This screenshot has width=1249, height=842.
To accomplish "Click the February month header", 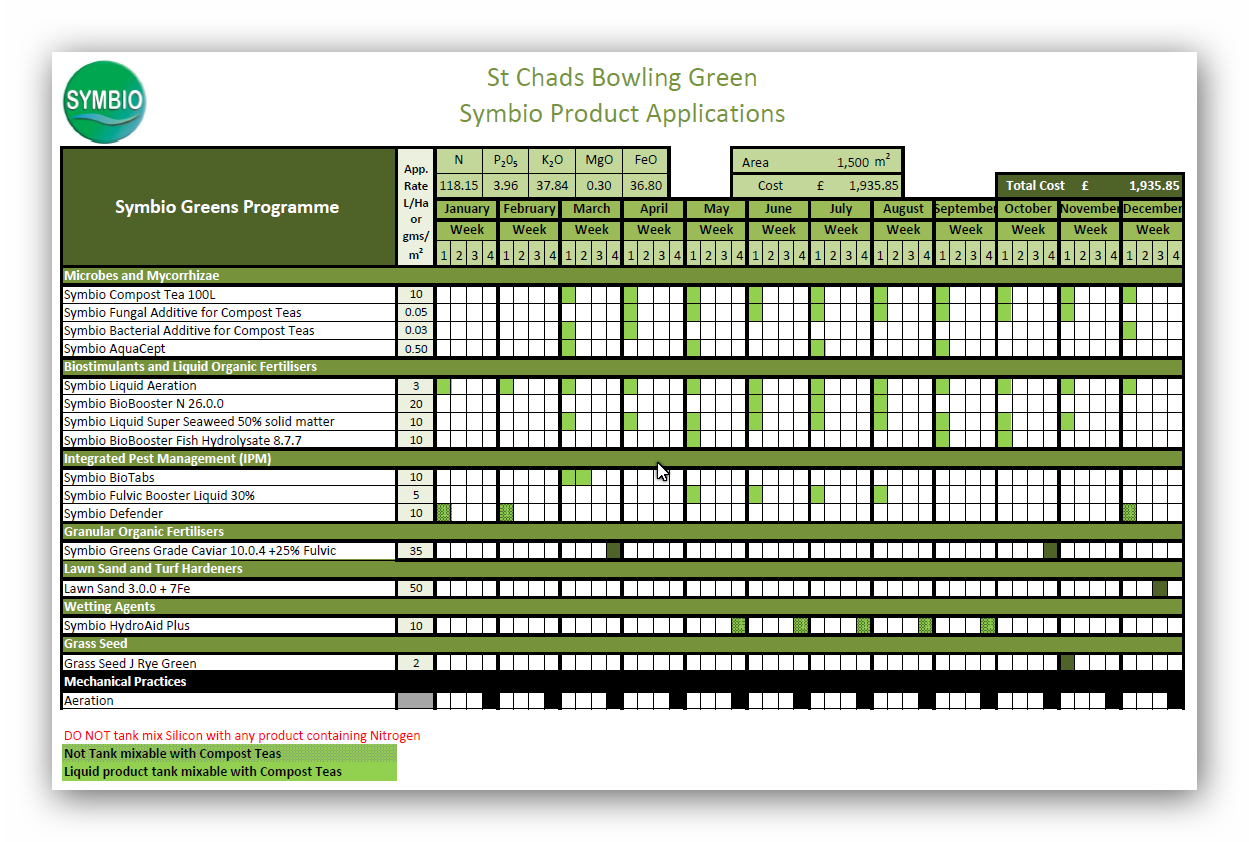I will pos(529,209).
